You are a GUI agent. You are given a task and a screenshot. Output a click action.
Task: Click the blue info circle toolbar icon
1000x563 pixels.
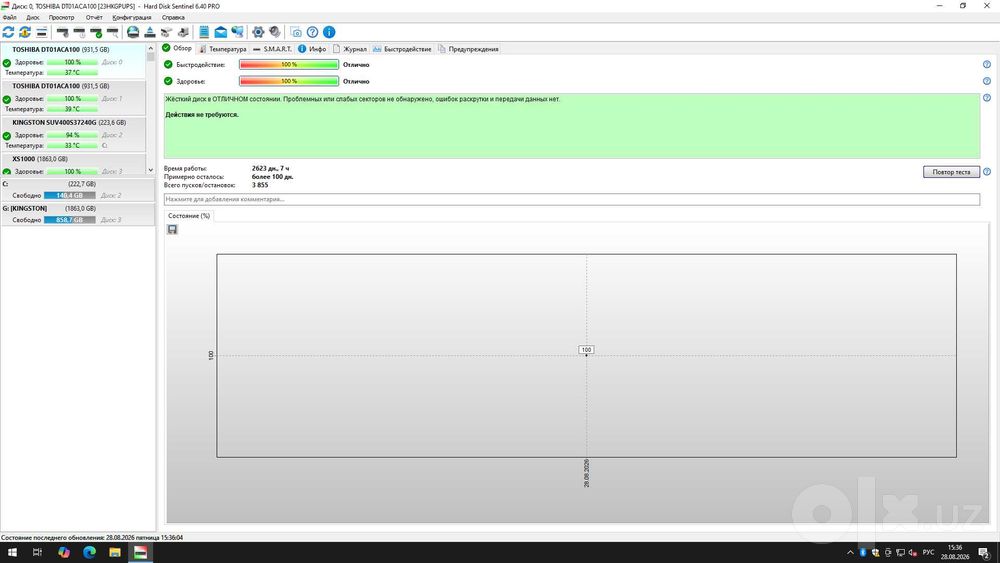point(329,32)
